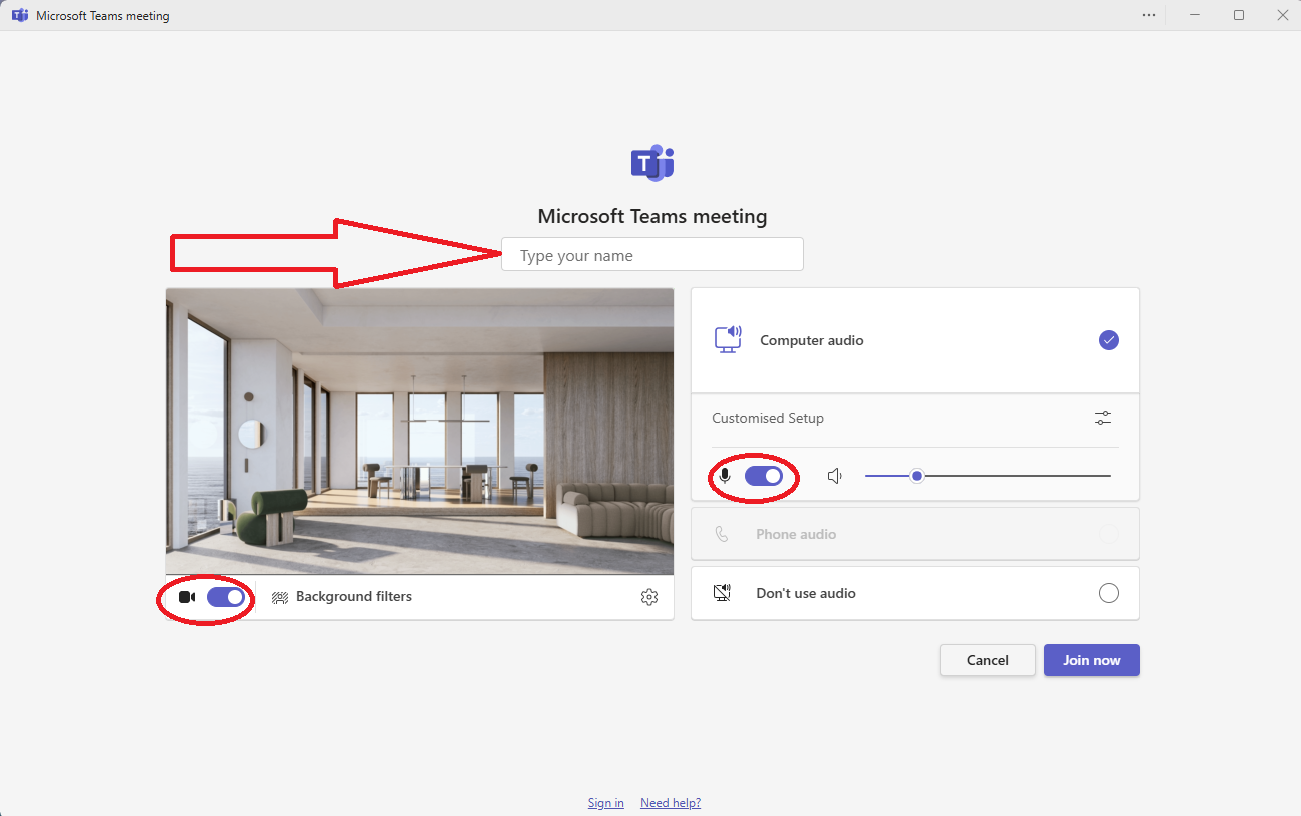Click Join now
The image size is (1301, 816).
click(x=1091, y=660)
